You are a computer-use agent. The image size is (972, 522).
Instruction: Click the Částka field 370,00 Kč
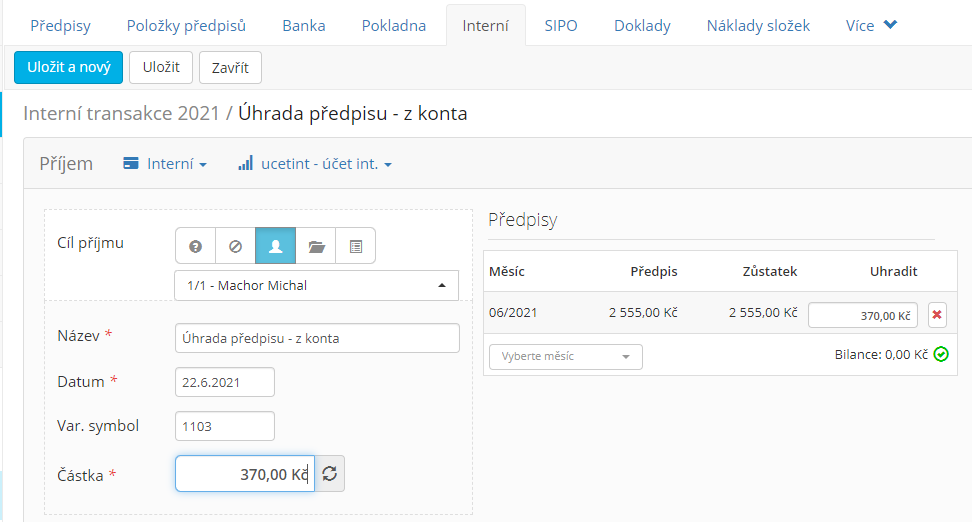pyautogui.click(x=245, y=474)
